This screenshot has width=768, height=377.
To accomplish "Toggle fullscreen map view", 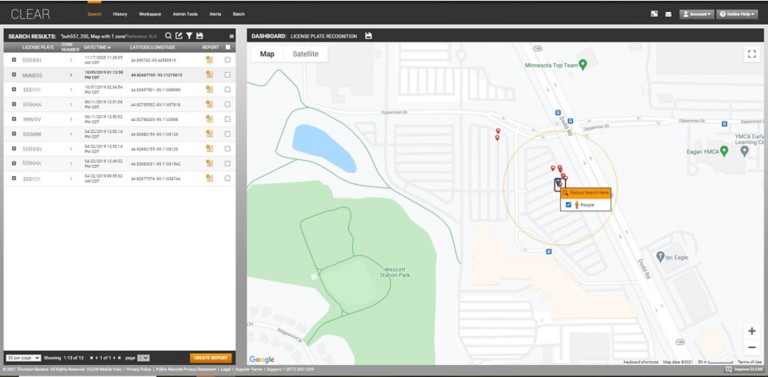I will pos(751,54).
